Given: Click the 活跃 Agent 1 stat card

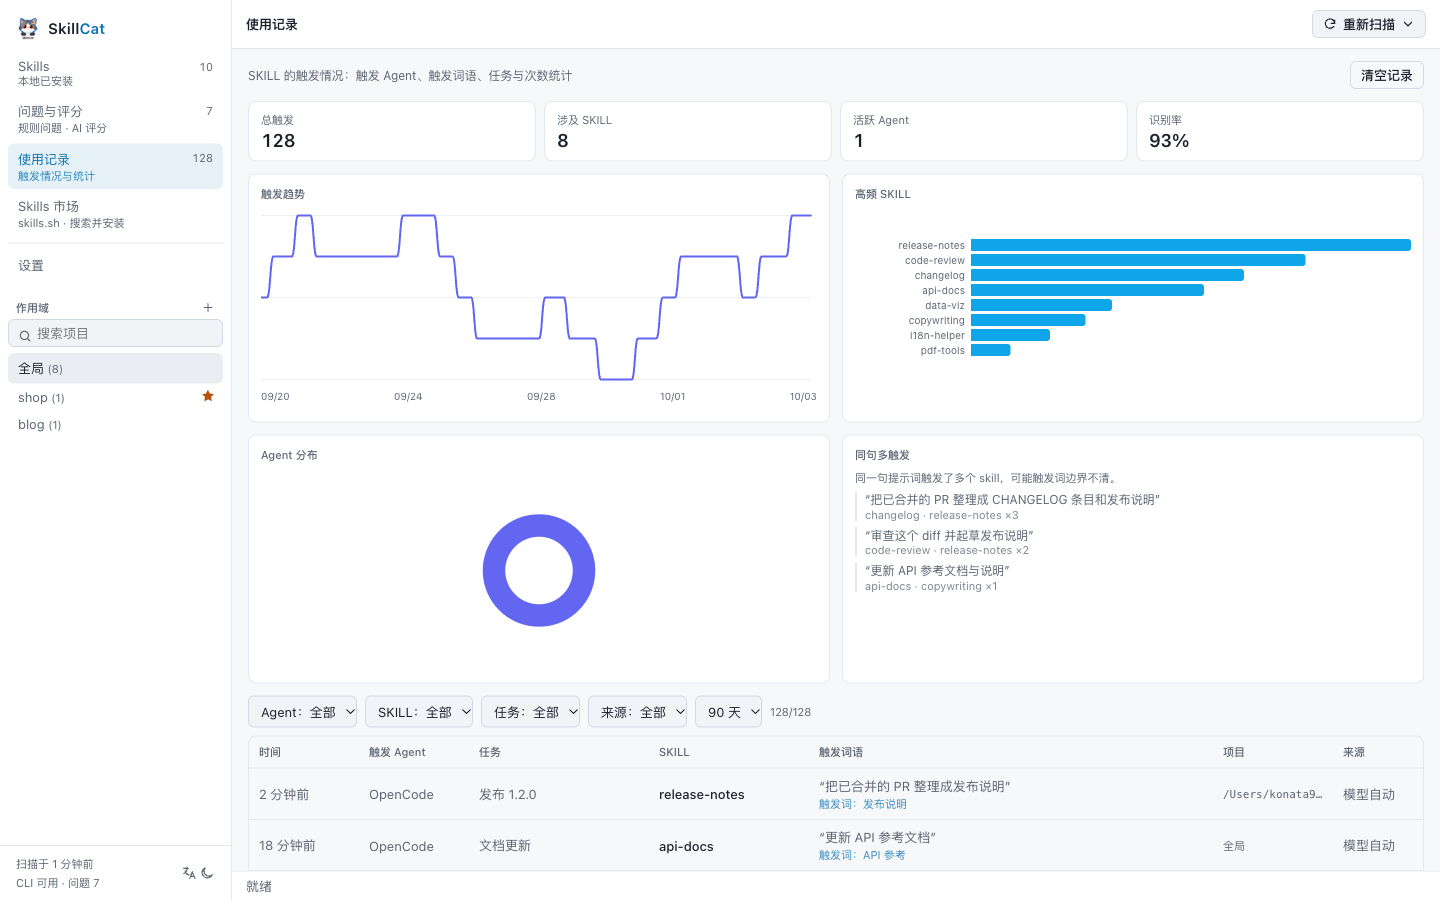Looking at the screenshot, I should [x=984, y=131].
